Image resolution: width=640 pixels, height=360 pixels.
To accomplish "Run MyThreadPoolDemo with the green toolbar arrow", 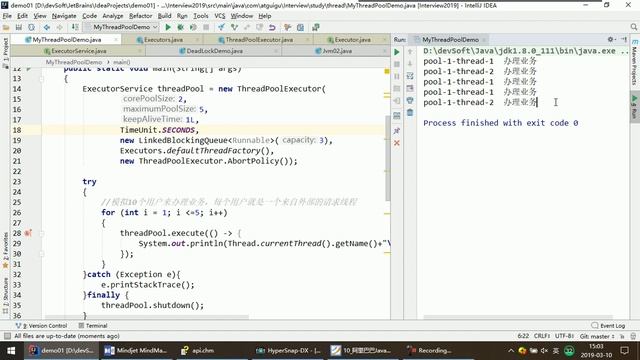I will (x=168, y=27).
